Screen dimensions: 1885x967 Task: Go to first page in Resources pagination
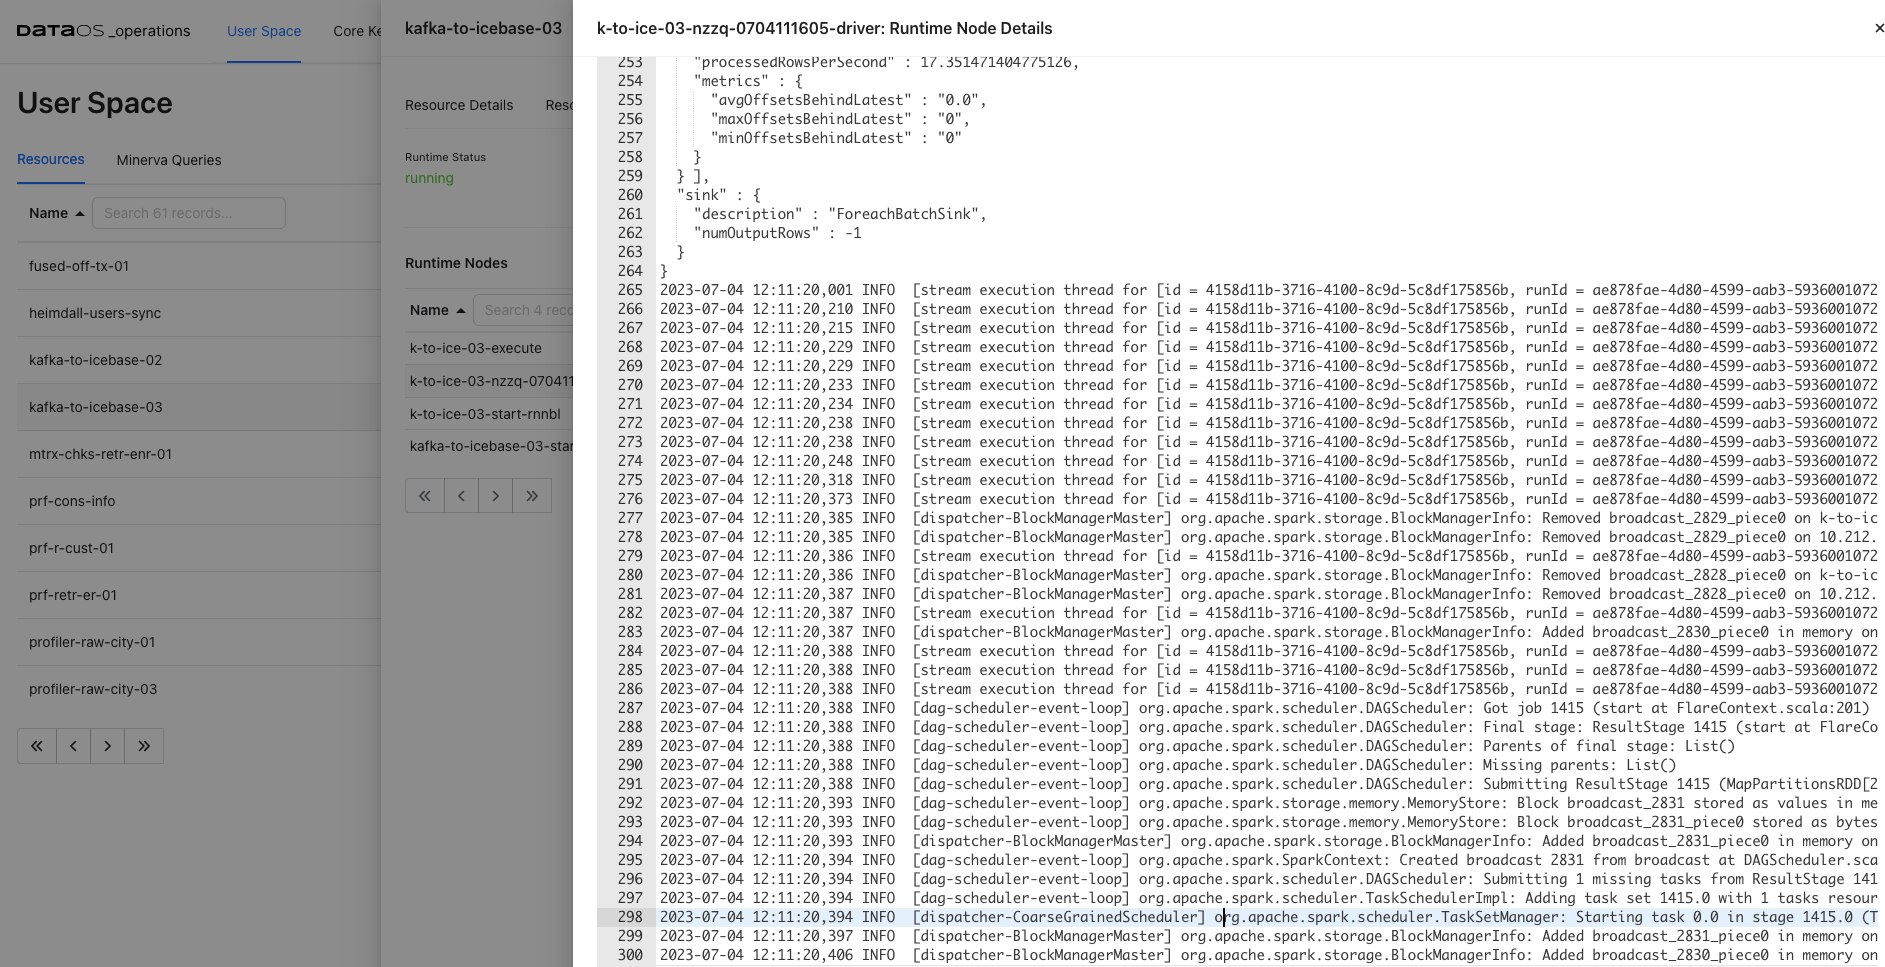[37, 746]
